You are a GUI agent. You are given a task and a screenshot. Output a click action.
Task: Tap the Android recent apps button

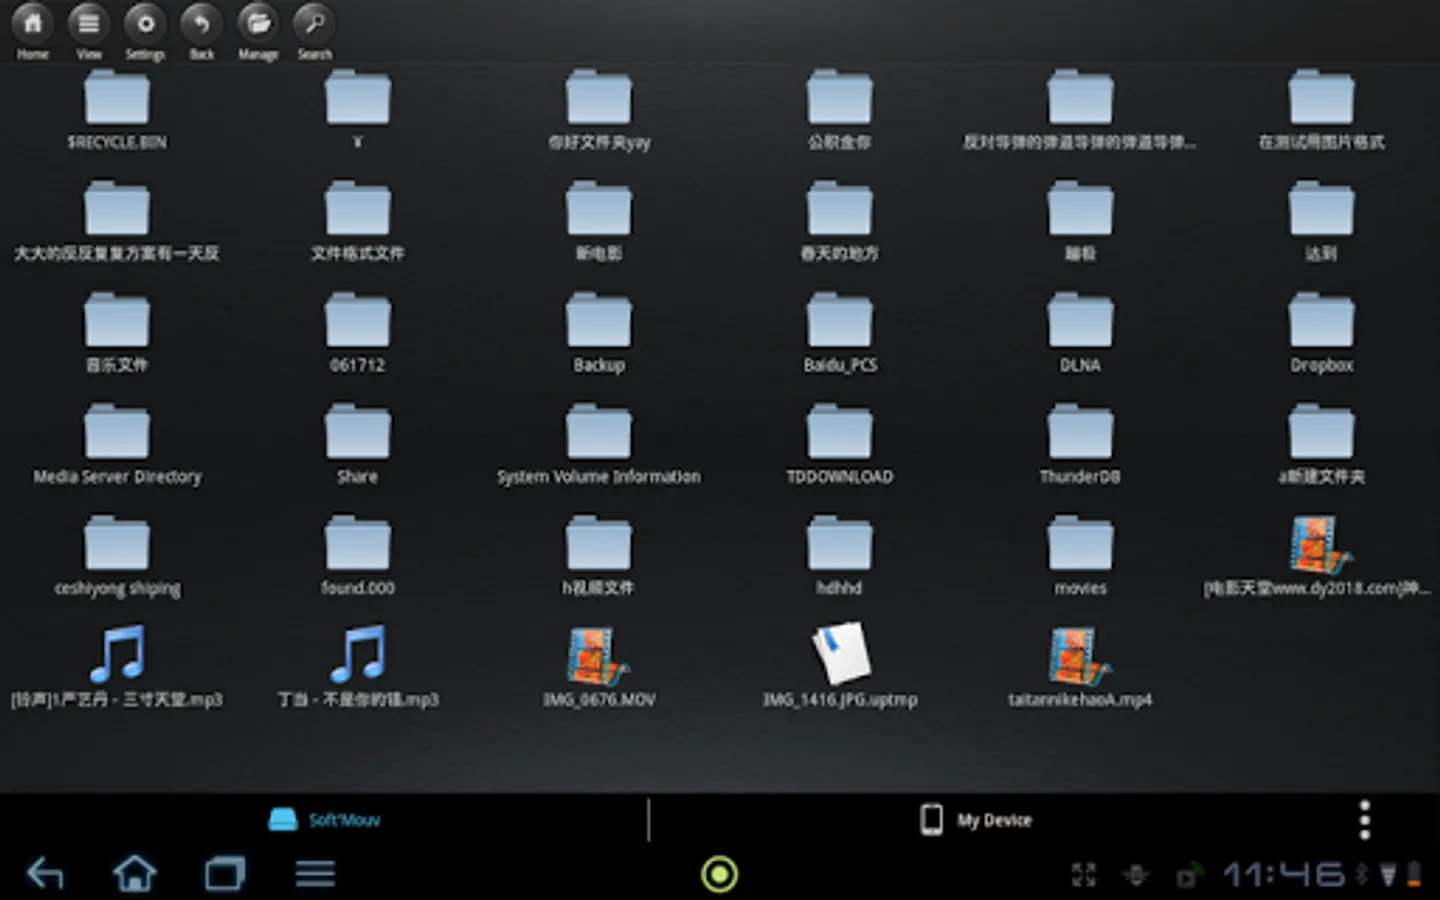[225, 874]
